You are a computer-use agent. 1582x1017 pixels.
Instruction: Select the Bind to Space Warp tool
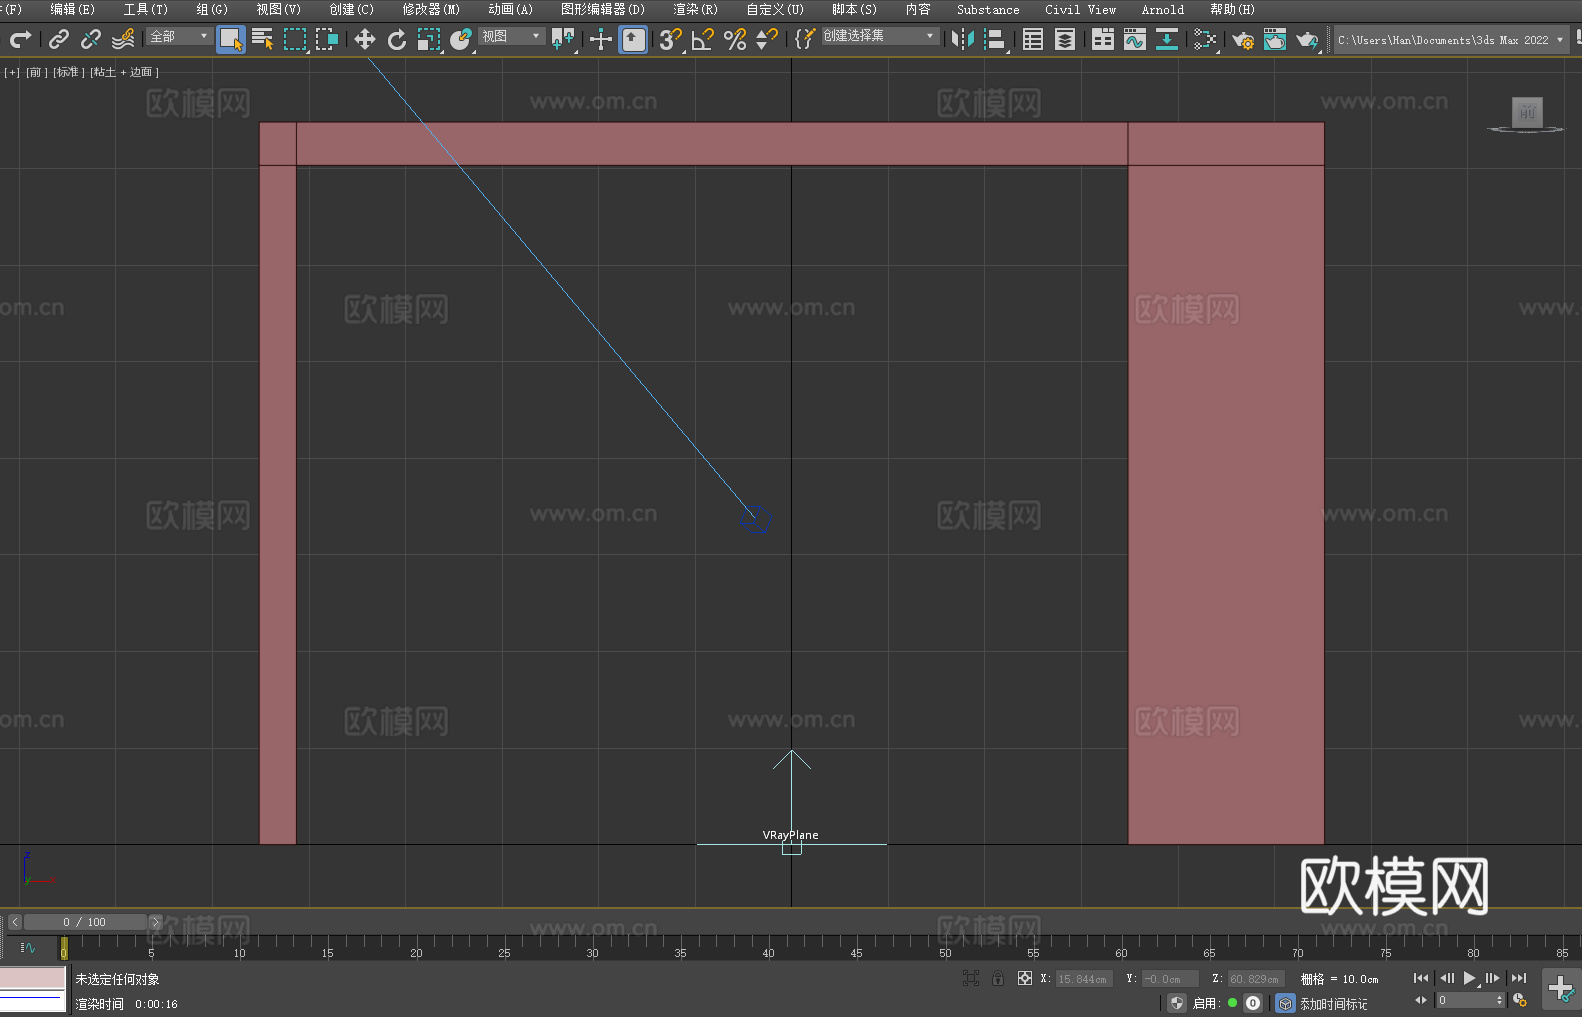tap(123, 39)
